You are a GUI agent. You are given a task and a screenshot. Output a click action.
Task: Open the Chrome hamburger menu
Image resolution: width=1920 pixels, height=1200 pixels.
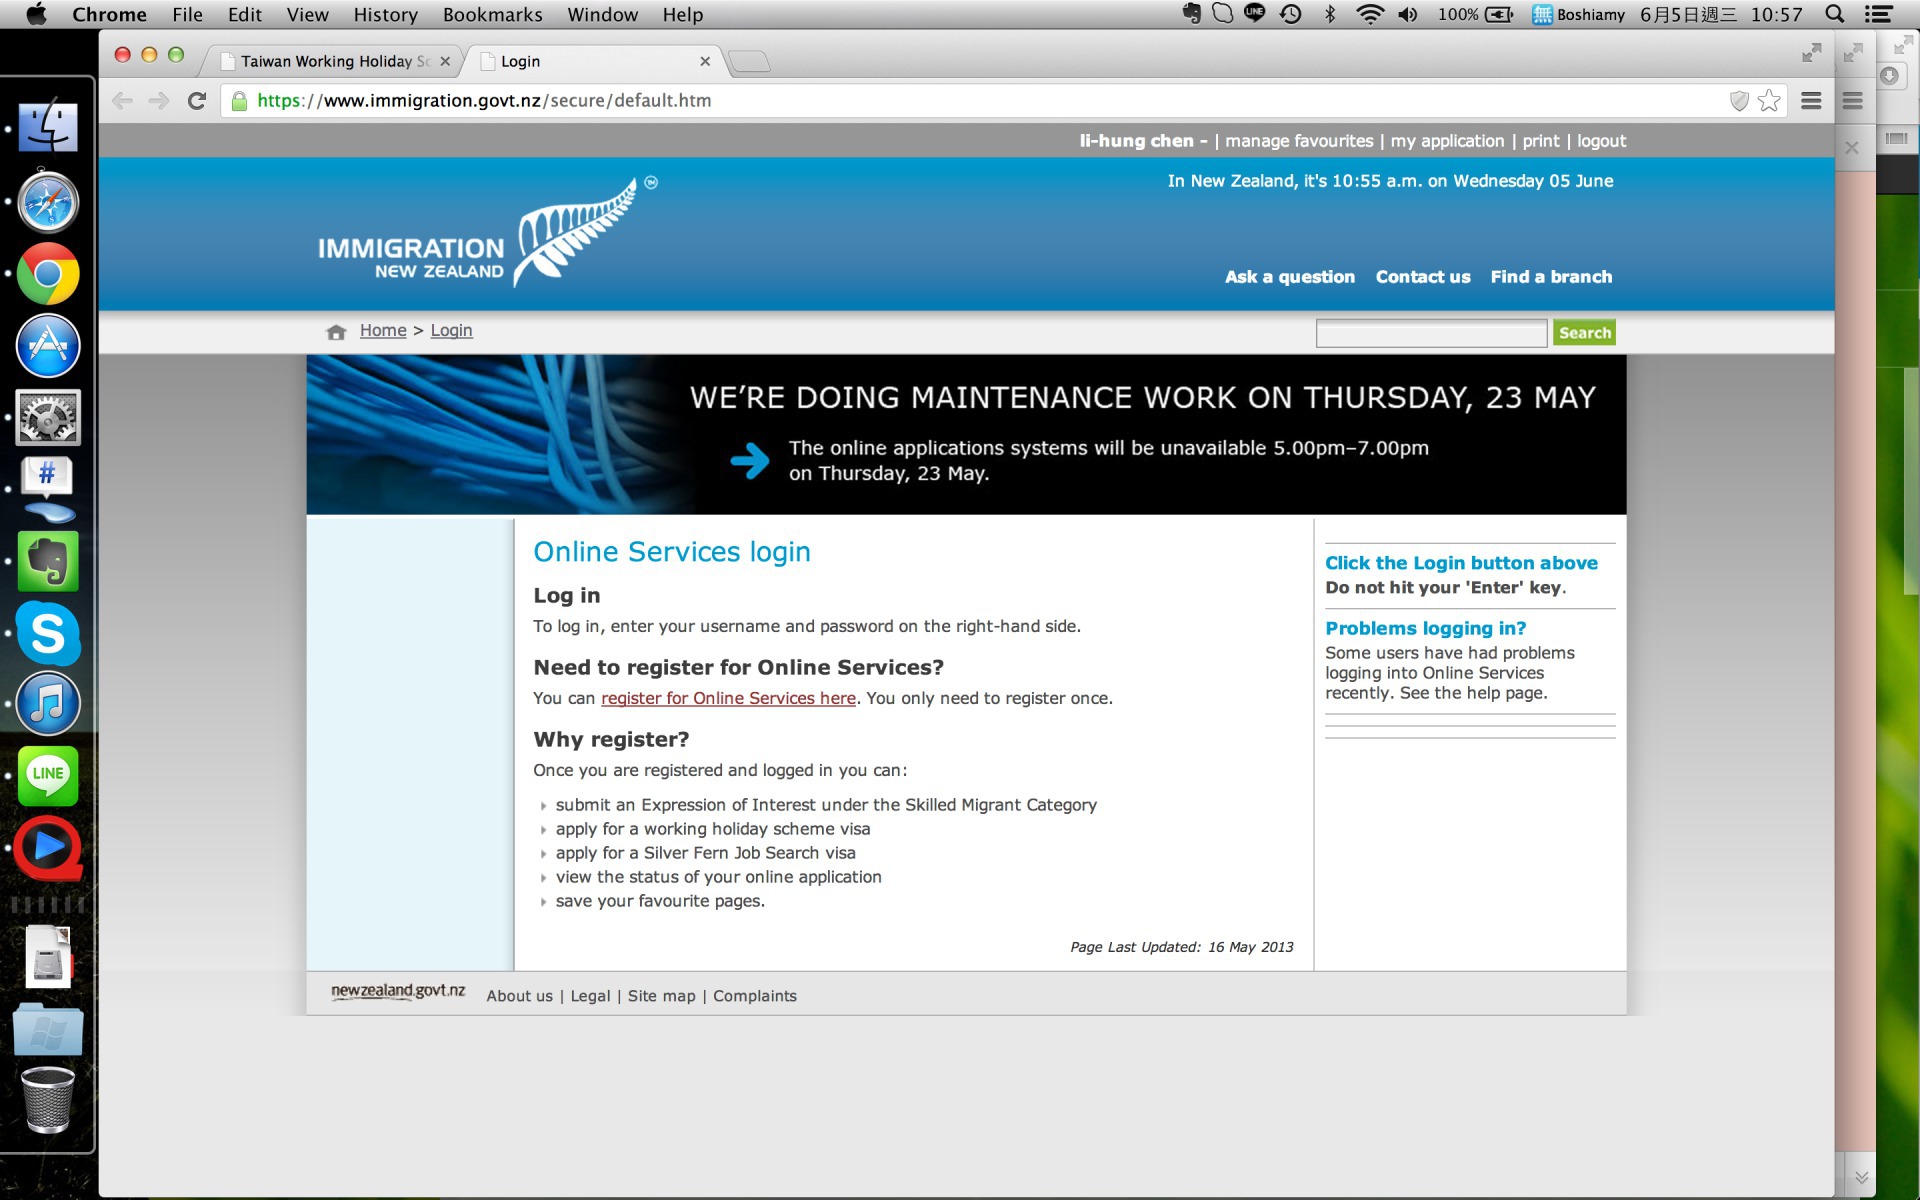[1811, 101]
